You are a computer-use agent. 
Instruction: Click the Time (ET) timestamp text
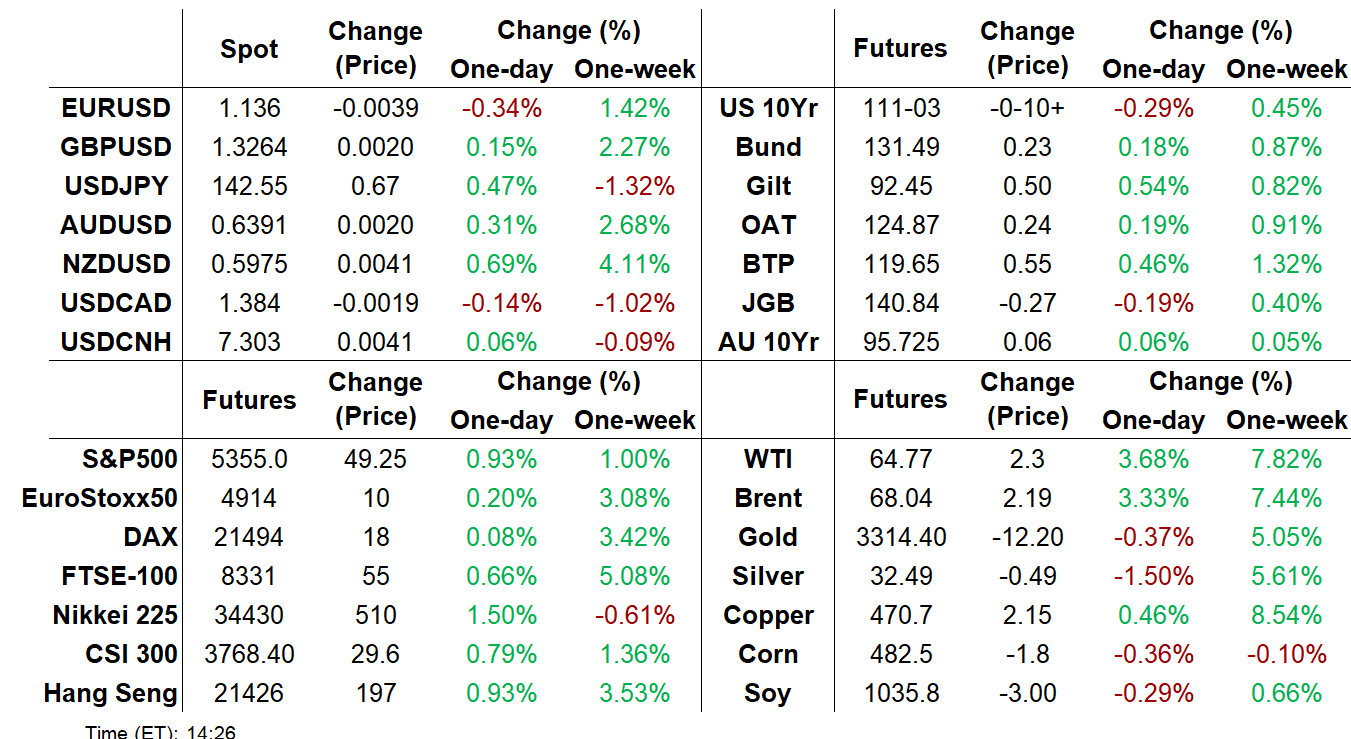coord(160,732)
